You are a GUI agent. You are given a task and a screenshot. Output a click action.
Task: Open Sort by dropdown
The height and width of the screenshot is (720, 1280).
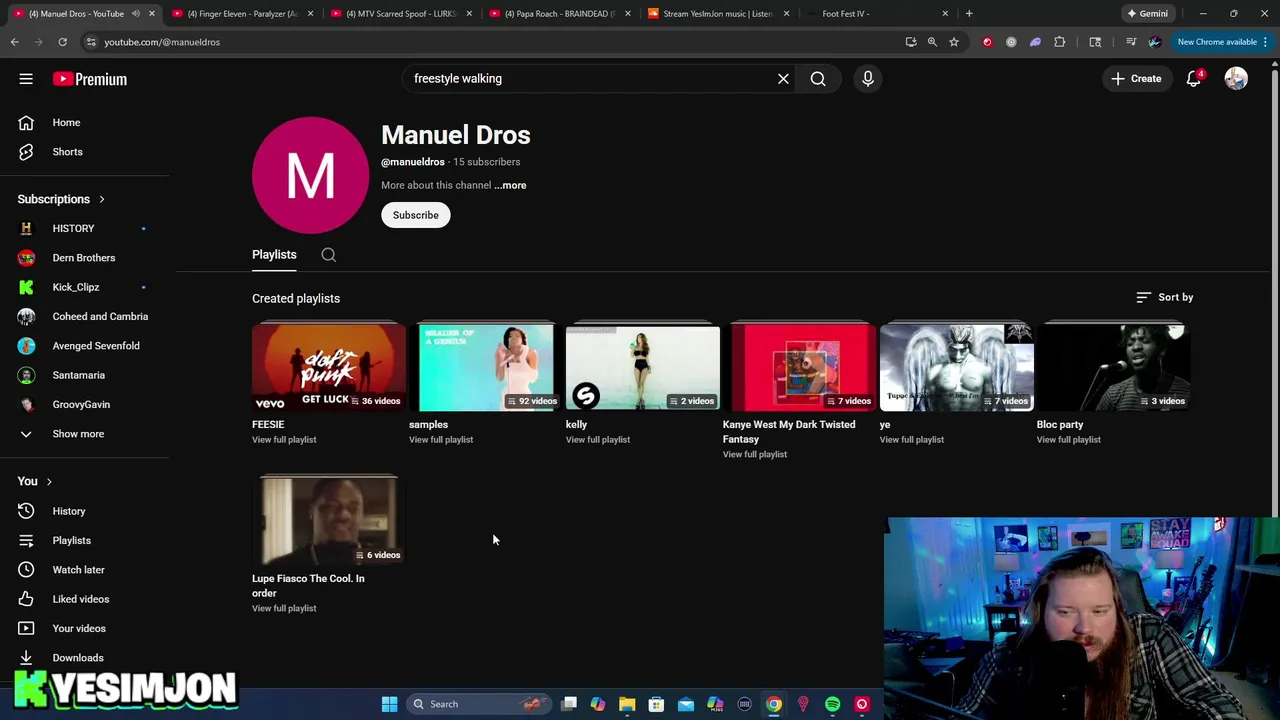click(x=1165, y=297)
